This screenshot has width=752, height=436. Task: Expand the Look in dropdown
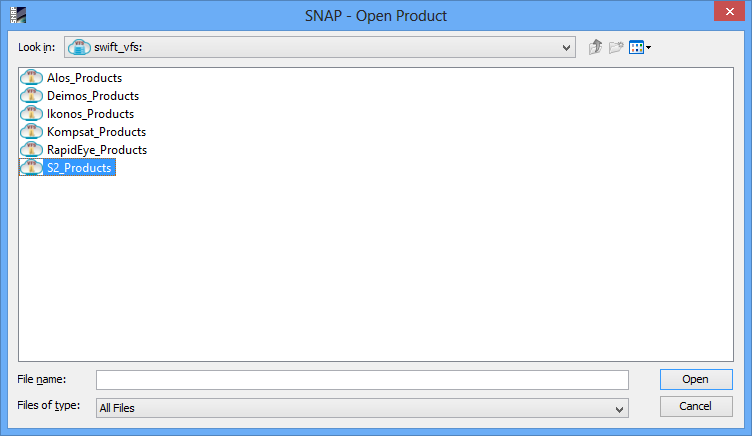point(566,47)
